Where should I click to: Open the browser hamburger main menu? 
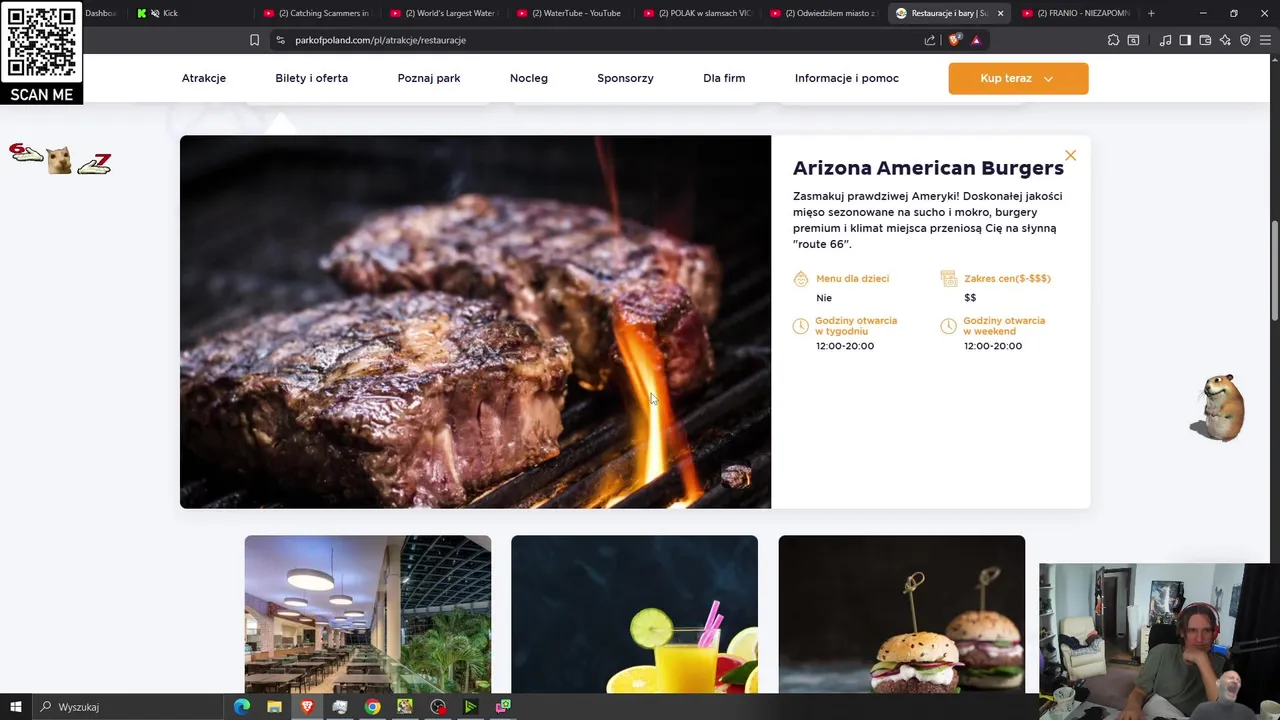(1265, 40)
